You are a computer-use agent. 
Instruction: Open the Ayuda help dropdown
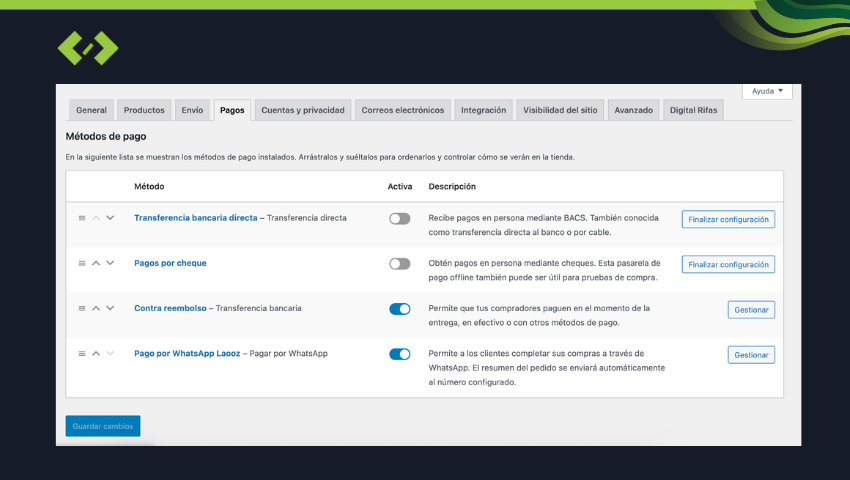(767, 91)
